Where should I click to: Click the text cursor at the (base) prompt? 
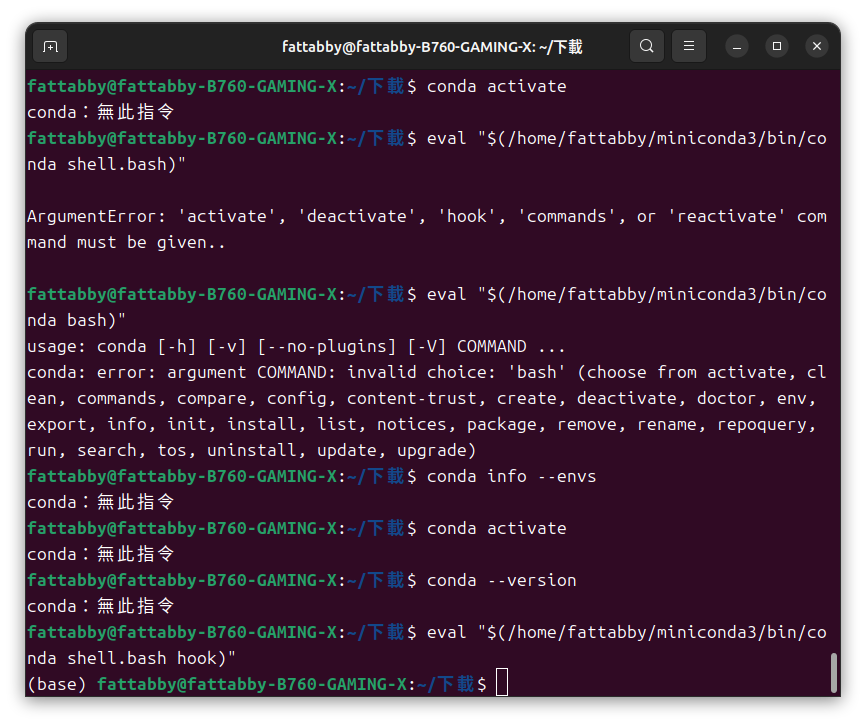pyautogui.click(x=501, y=682)
